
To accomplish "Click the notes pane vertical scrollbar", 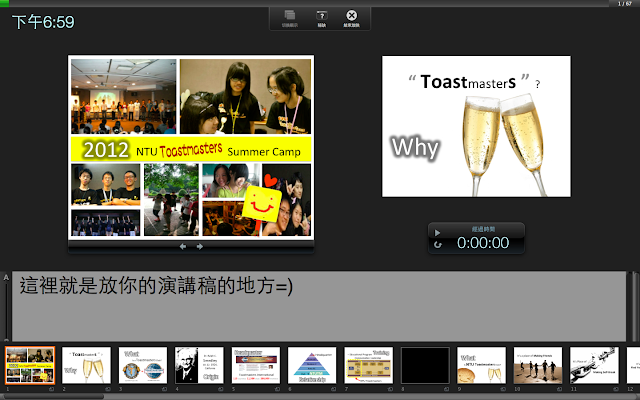I will (634, 306).
